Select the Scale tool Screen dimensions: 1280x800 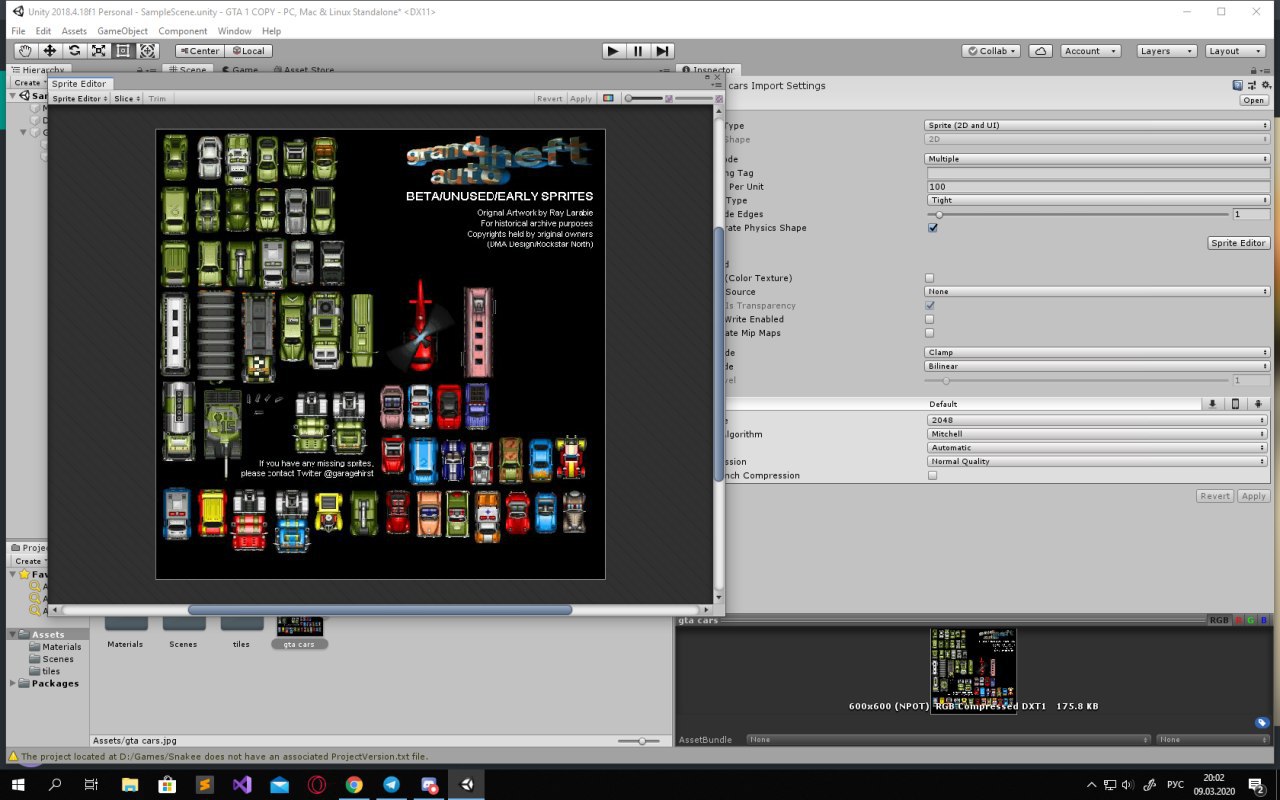98,51
